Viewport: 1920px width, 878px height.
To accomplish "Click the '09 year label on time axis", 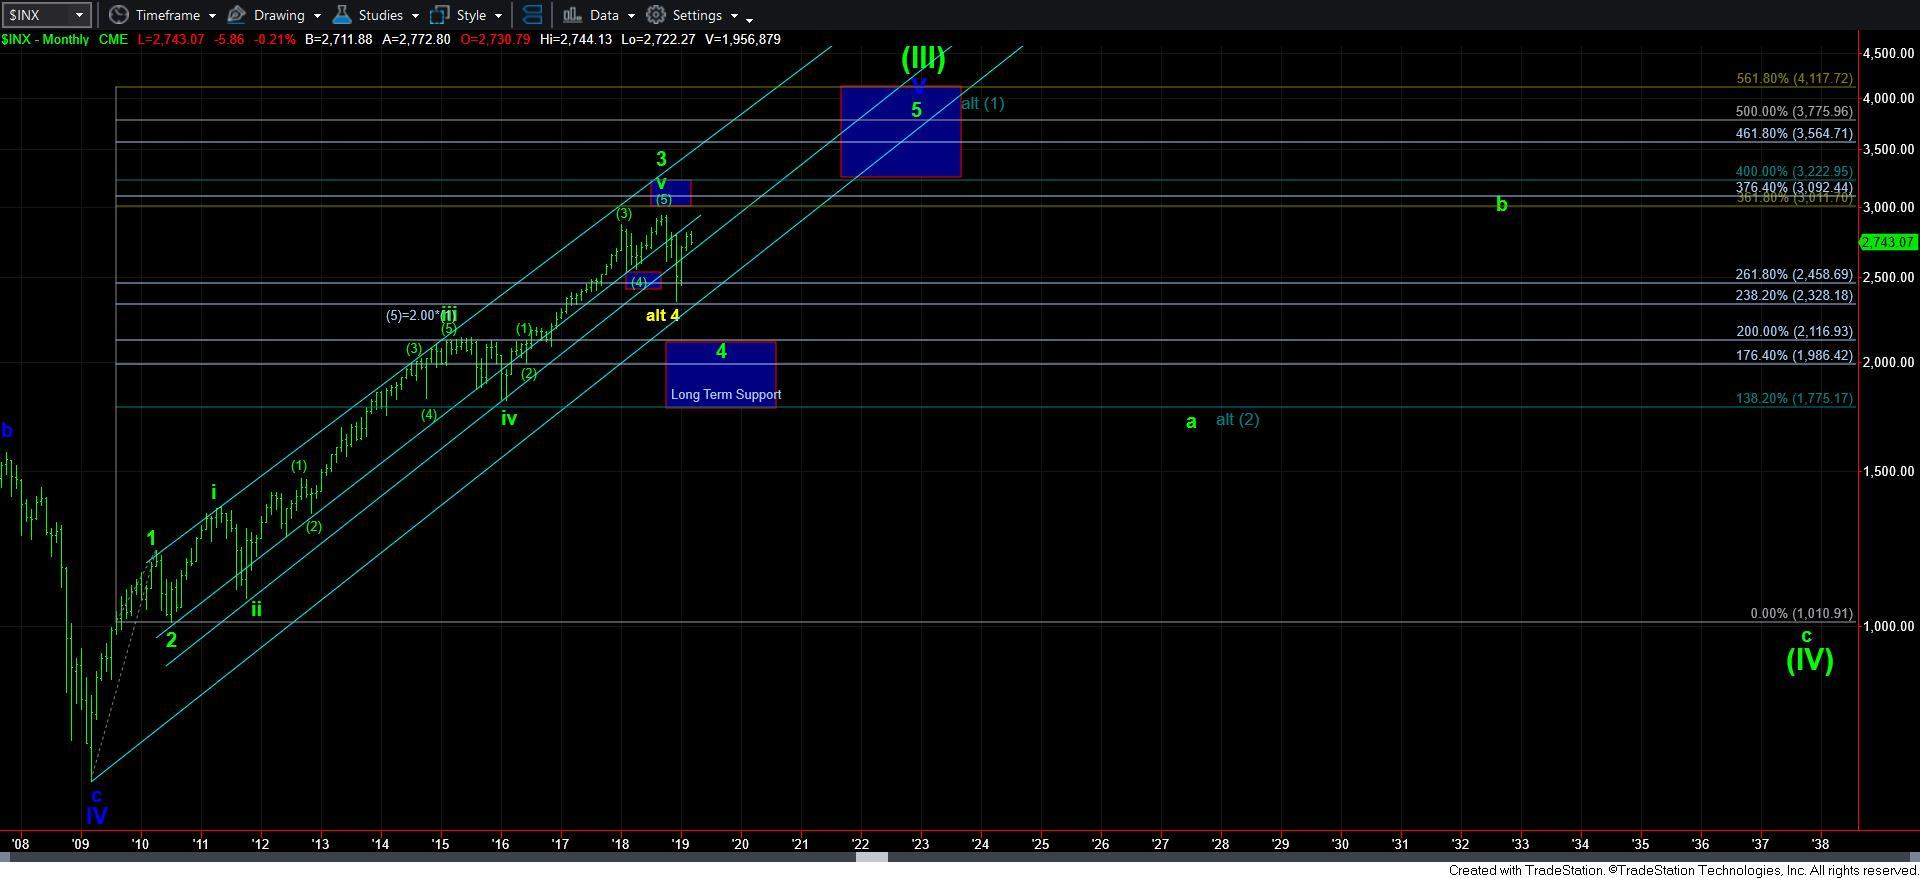I will [x=81, y=844].
